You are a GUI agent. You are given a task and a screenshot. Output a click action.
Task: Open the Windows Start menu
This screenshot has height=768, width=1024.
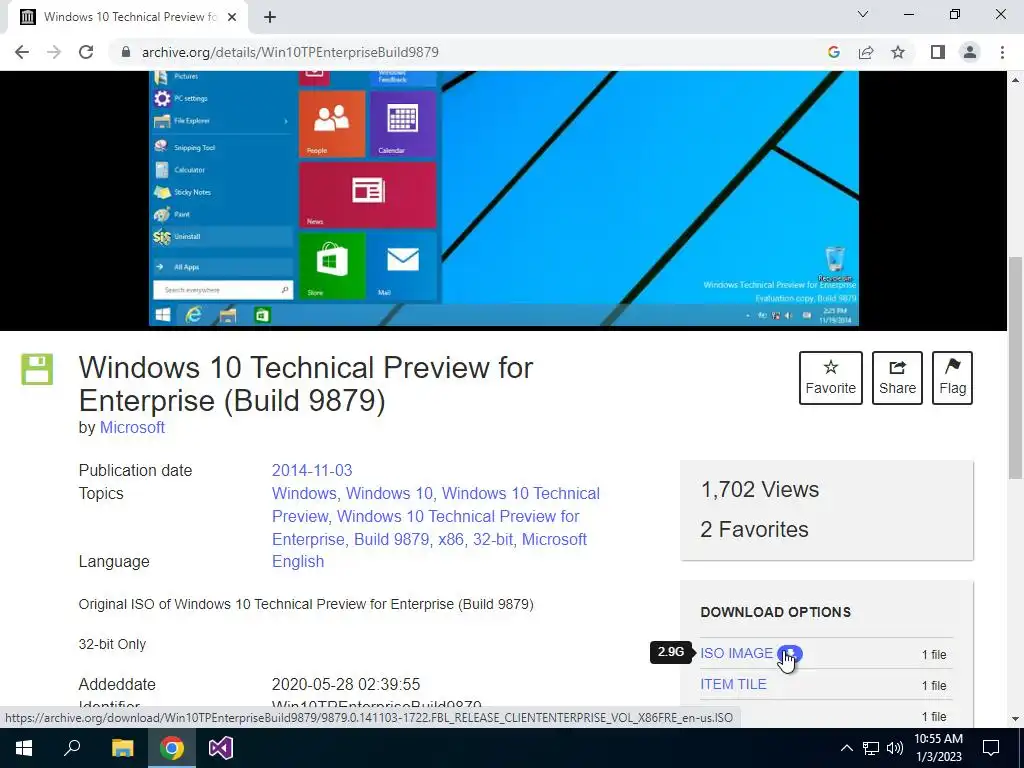click(24, 748)
